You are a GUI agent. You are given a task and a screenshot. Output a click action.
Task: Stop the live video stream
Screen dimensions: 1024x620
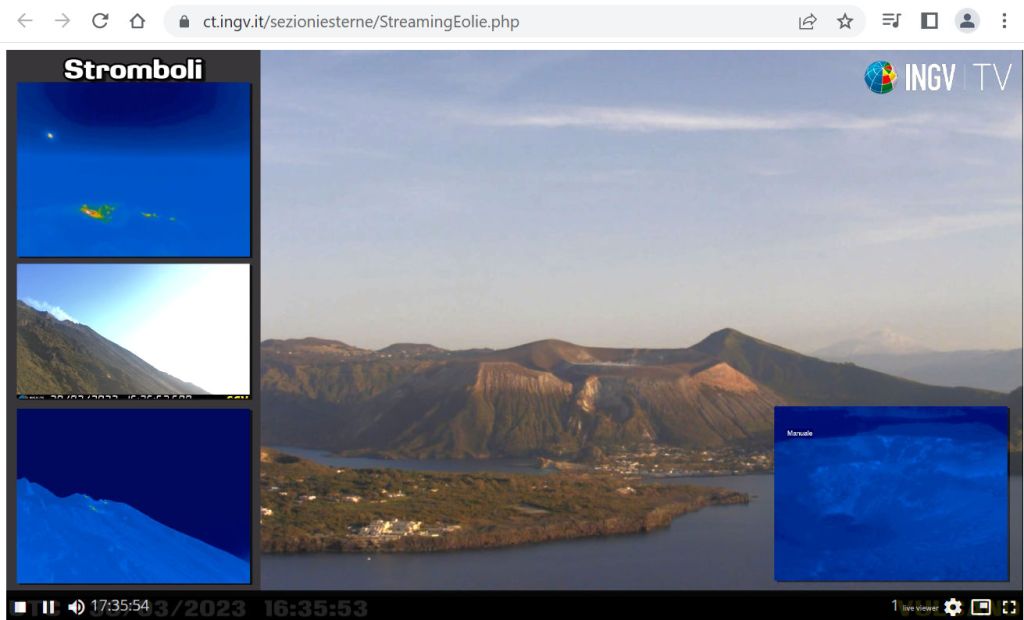point(20,607)
